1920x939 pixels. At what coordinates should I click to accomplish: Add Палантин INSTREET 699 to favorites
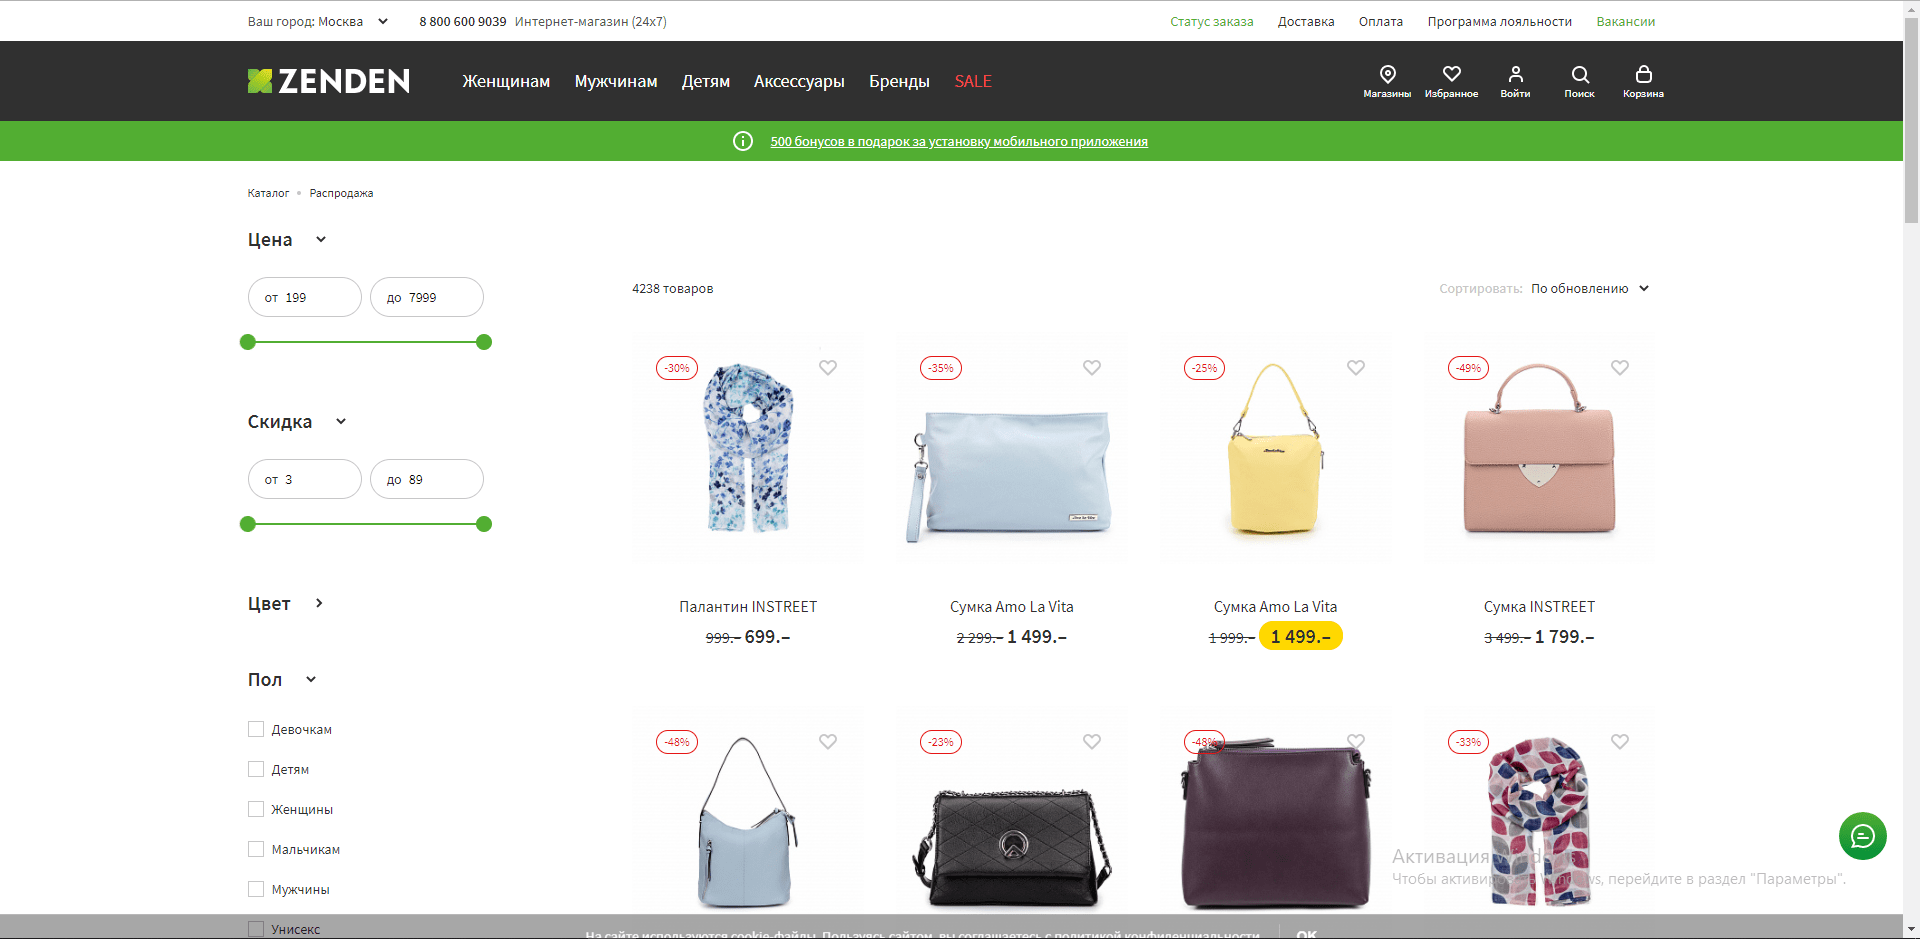coord(828,367)
